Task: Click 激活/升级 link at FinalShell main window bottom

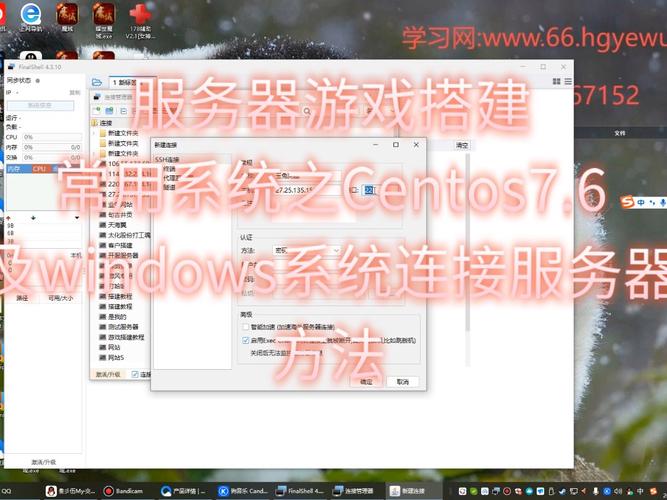Action: (x=44, y=462)
